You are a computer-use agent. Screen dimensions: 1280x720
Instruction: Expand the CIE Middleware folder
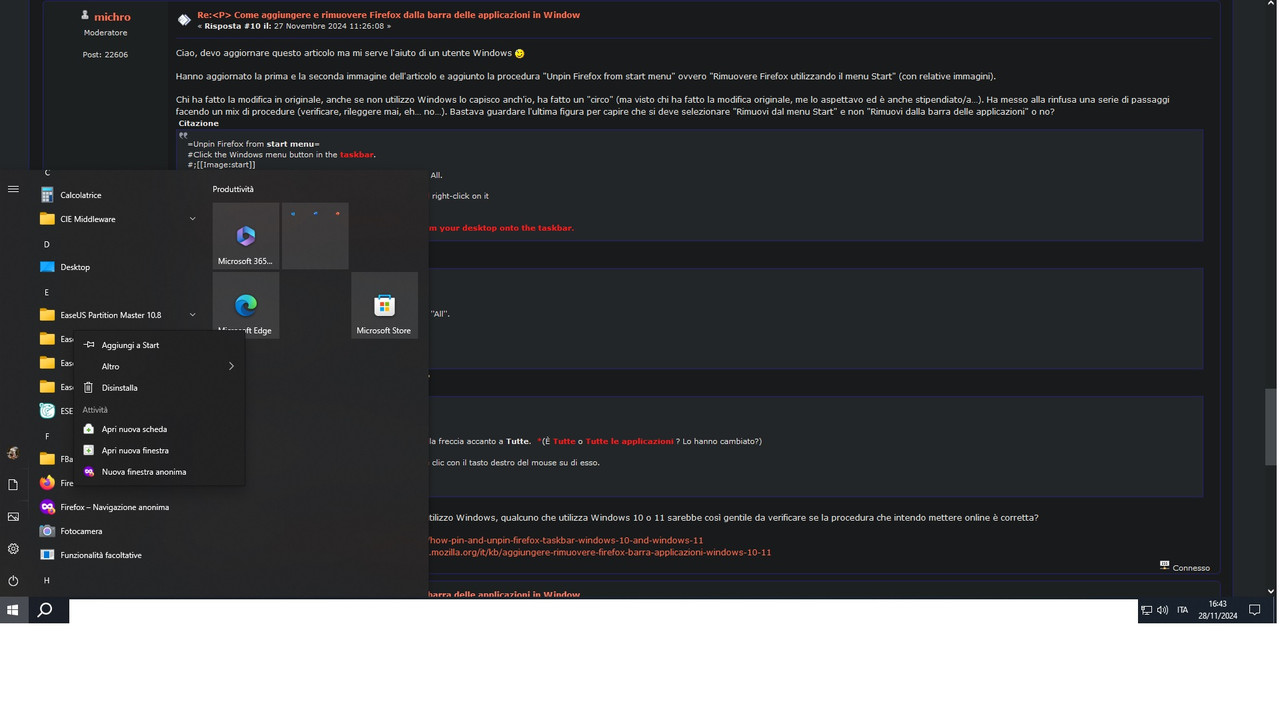192,219
